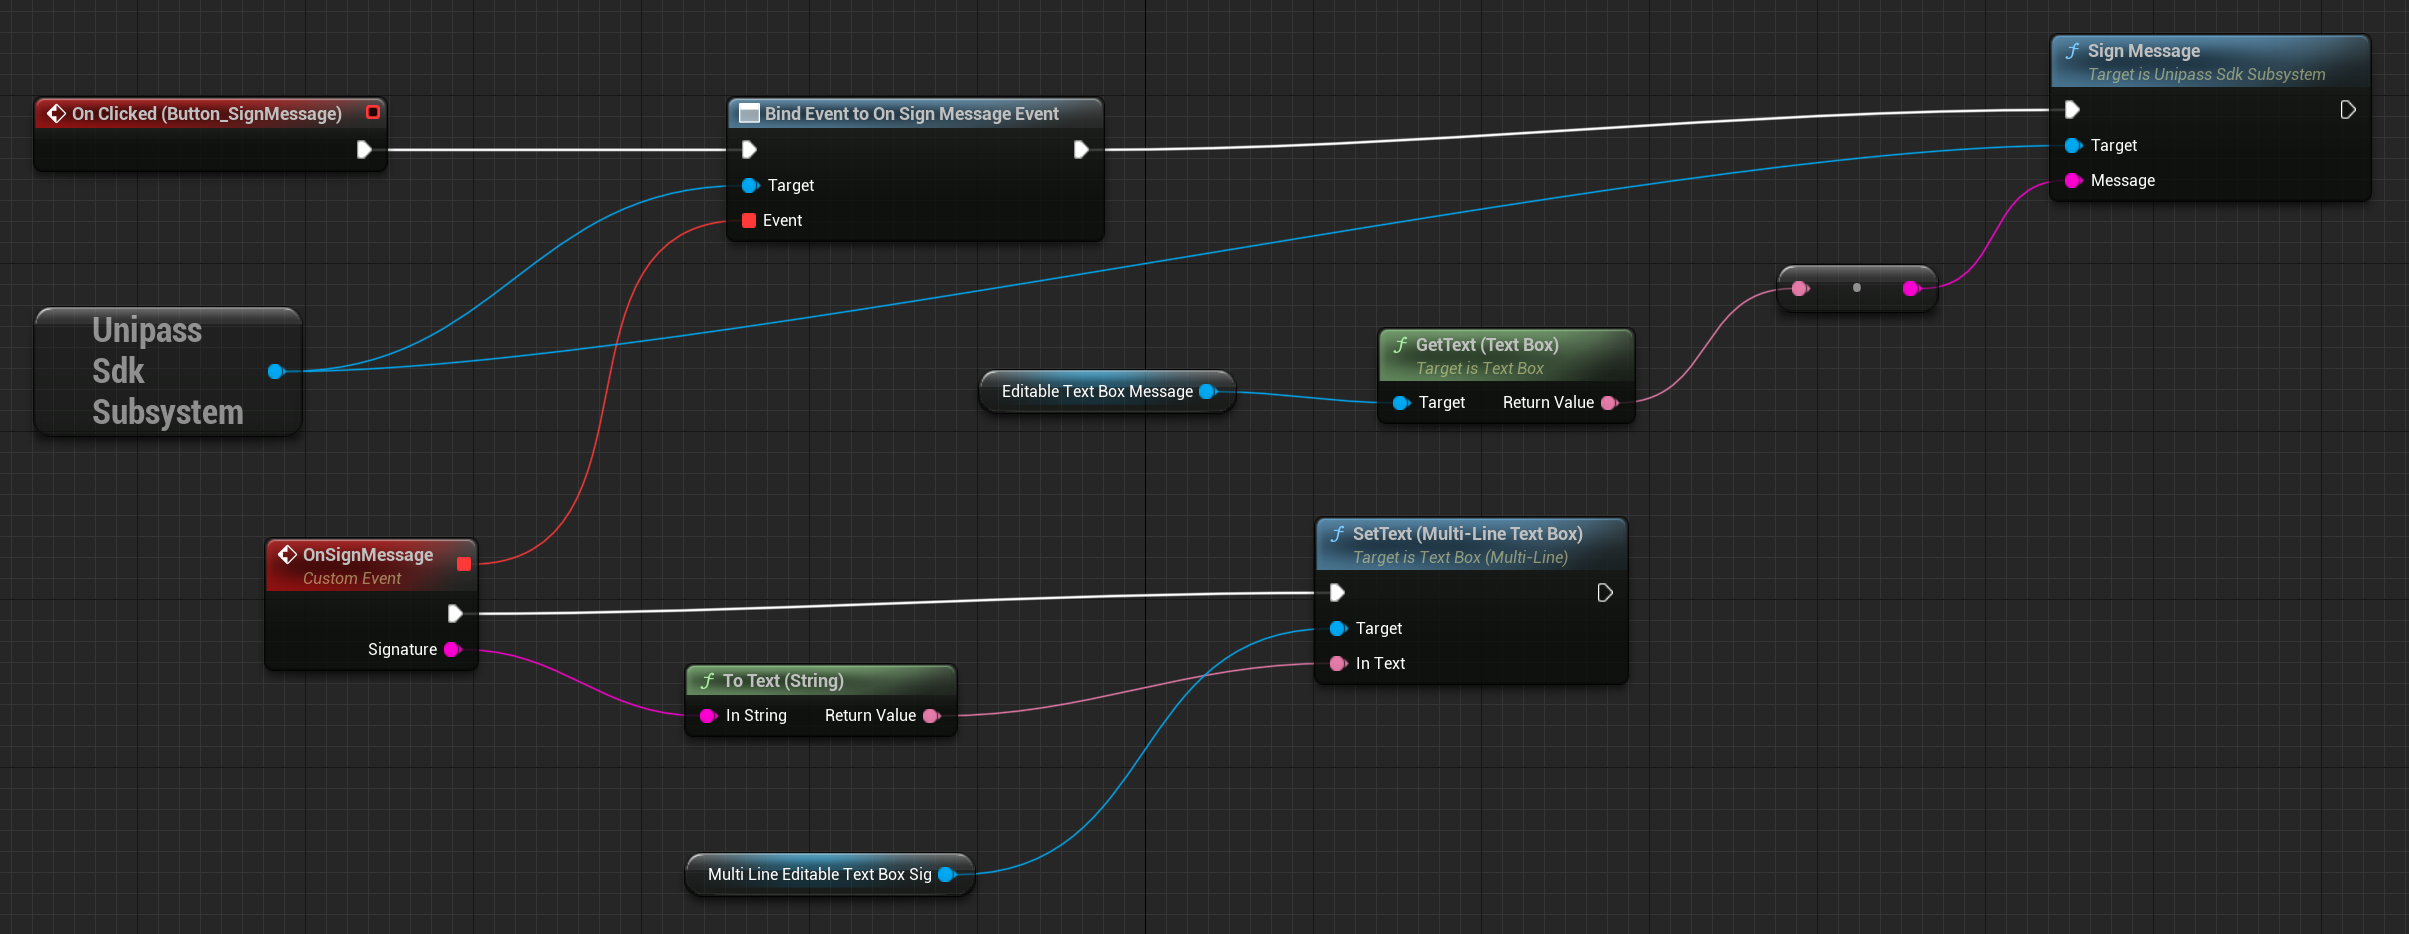
Task: Click the Unipass Sdk Subsystem output pin
Action: pyautogui.click(x=276, y=372)
